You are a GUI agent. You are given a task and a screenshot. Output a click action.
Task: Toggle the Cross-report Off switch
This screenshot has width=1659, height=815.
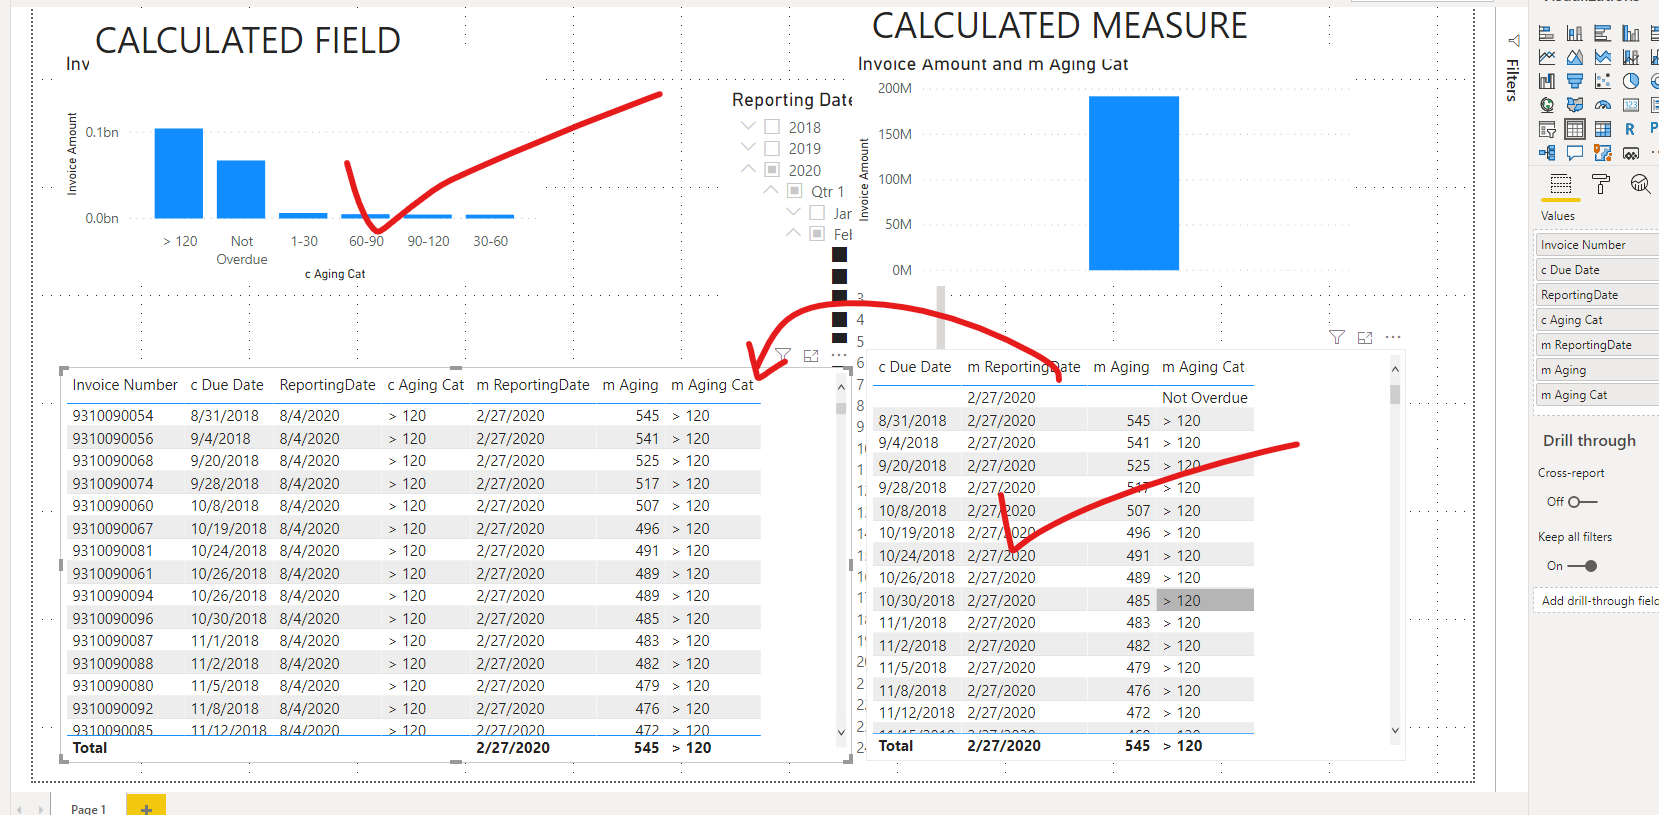point(1582,502)
